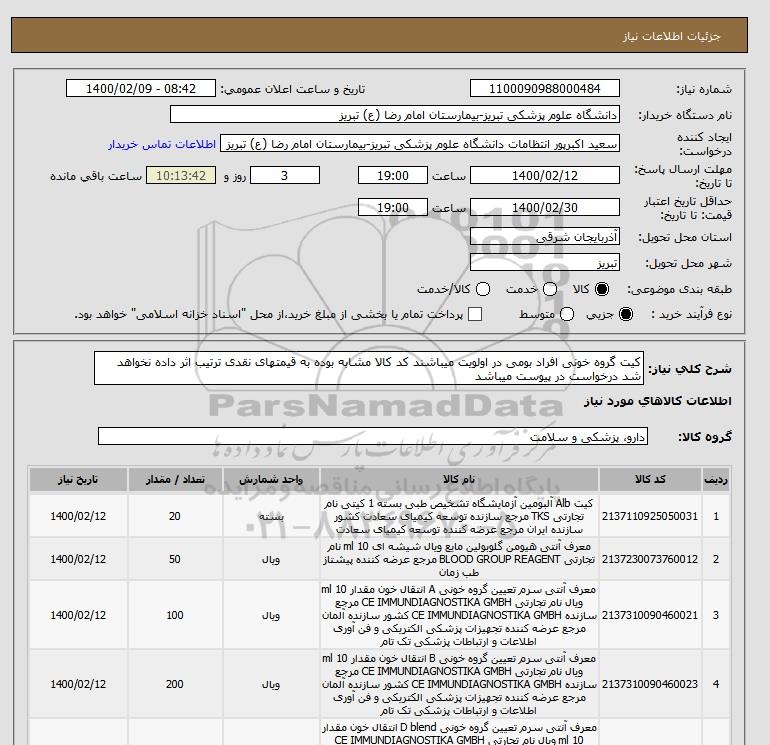Click the quantity 20 cell
770x745 pixels.
[x=175, y=516]
